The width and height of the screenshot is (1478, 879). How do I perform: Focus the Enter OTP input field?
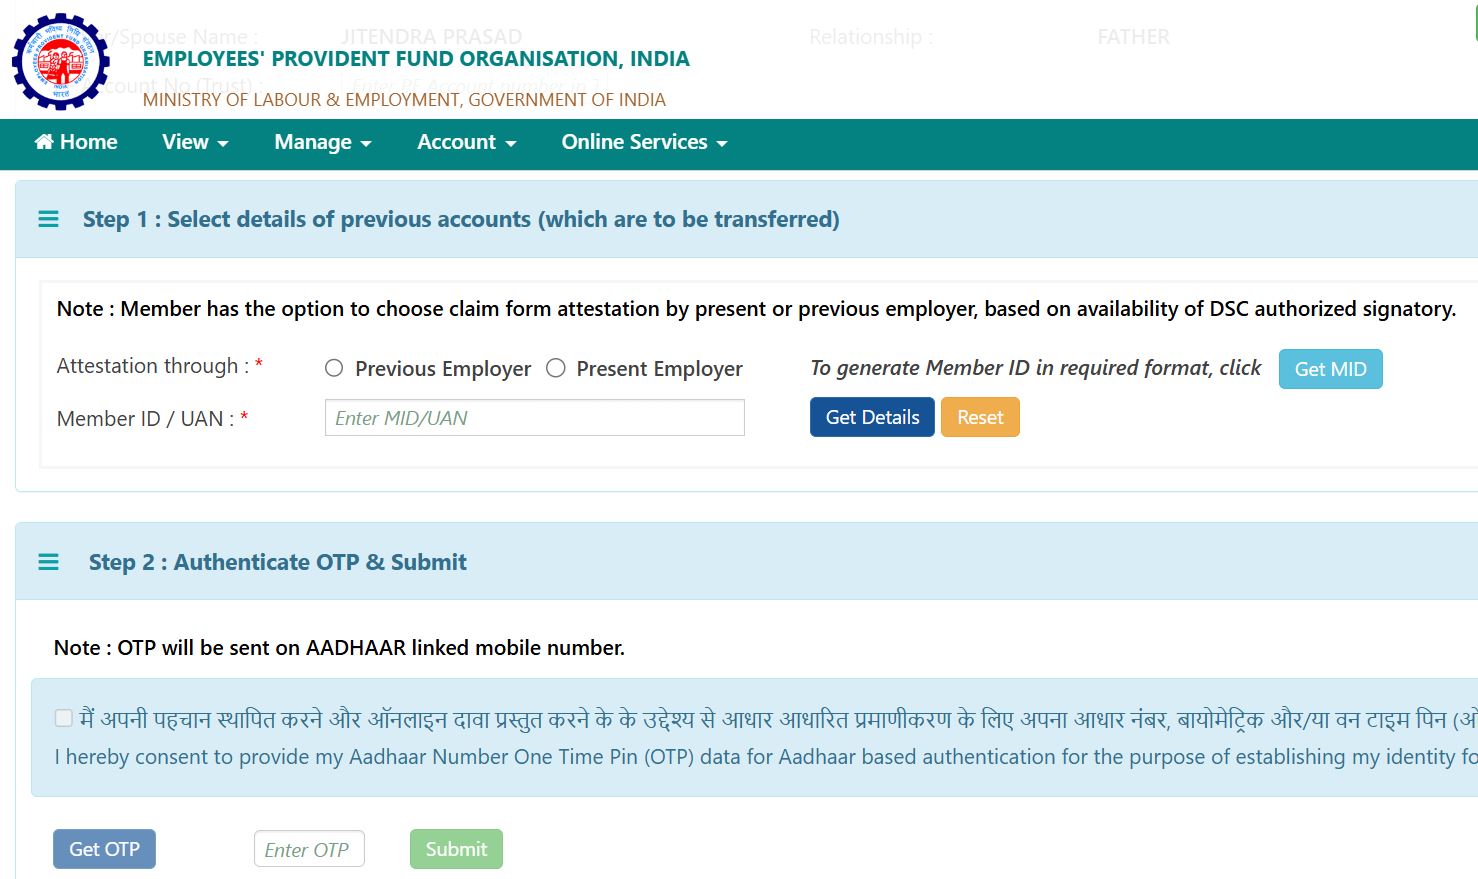(x=309, y=849)
